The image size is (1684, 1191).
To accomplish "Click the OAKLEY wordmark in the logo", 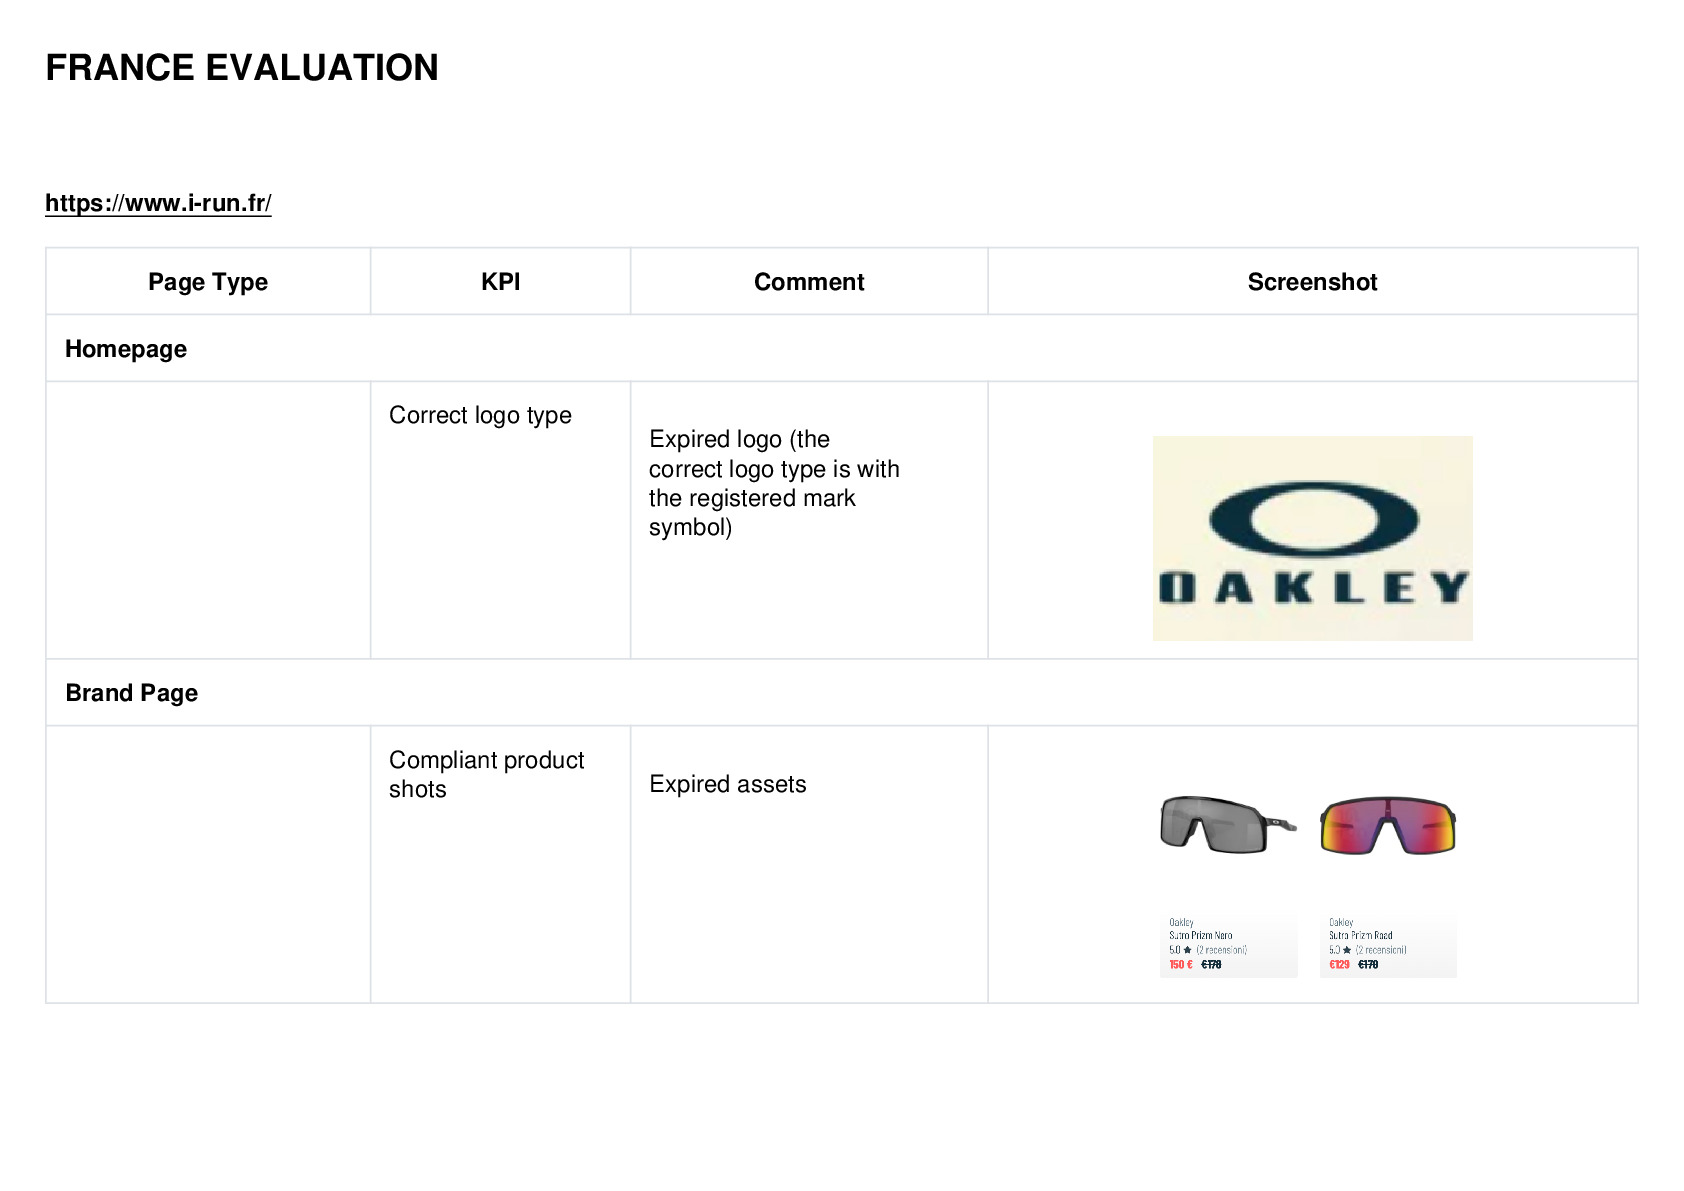I will coord(1314,588).
